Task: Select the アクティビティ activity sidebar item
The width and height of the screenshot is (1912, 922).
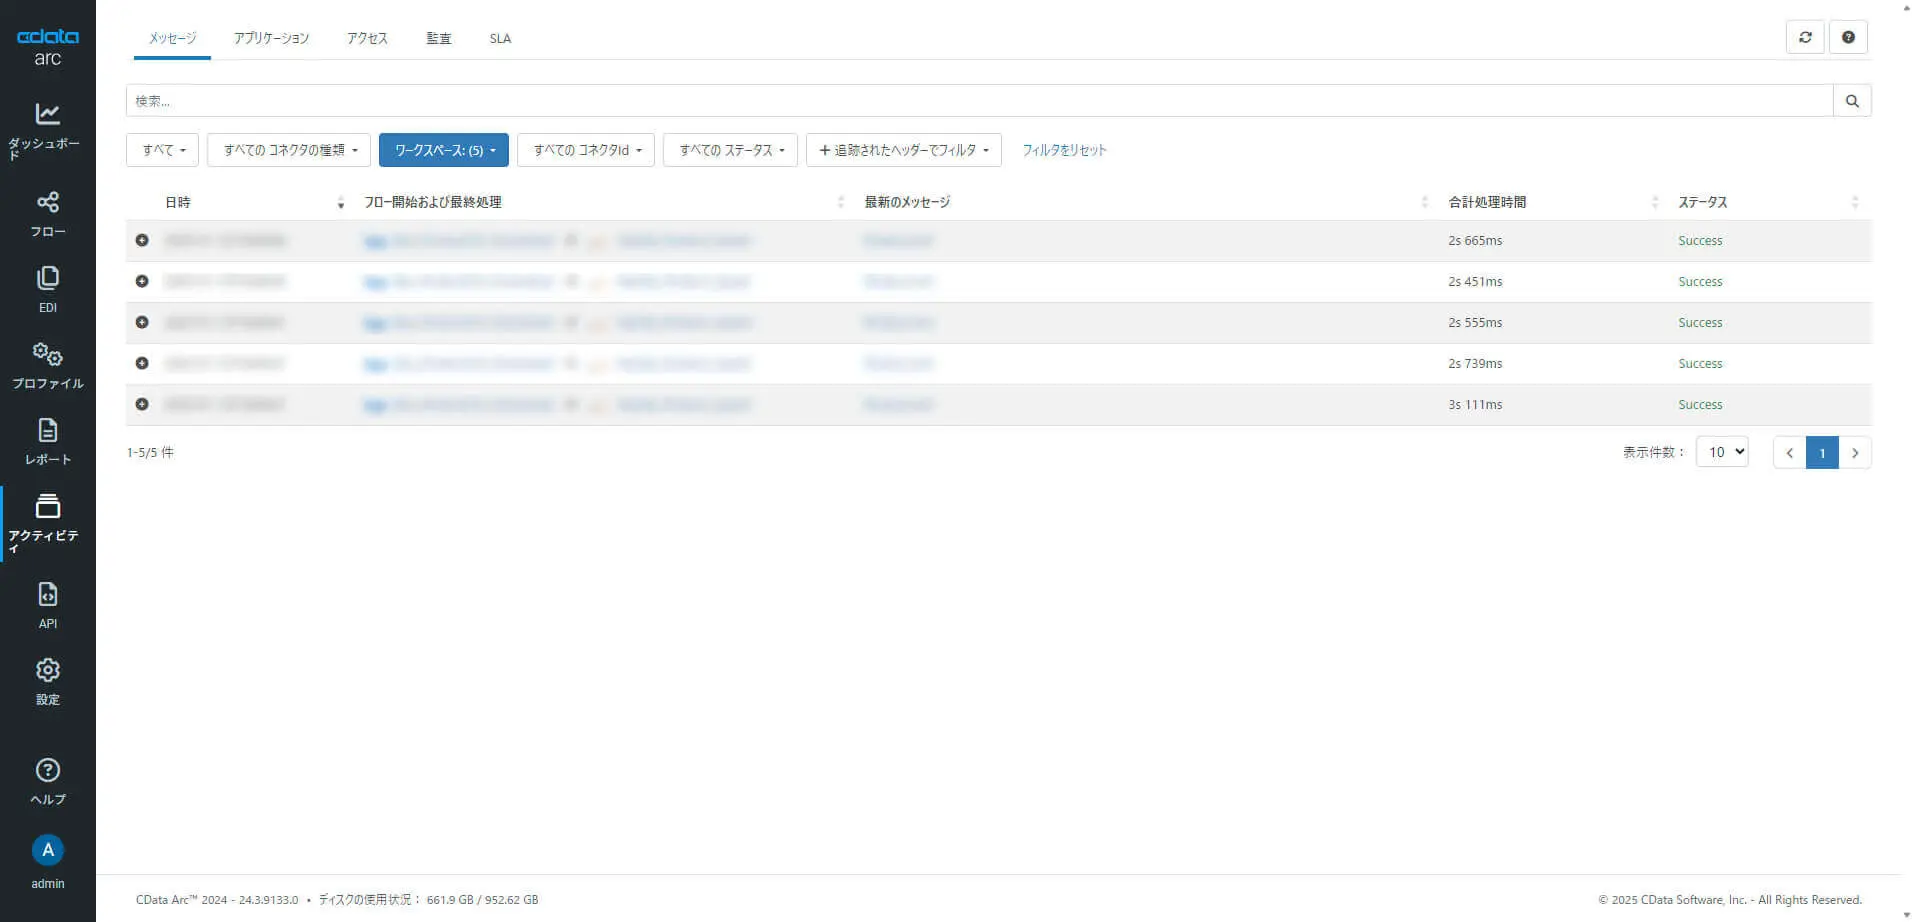Action: (47, 523)
